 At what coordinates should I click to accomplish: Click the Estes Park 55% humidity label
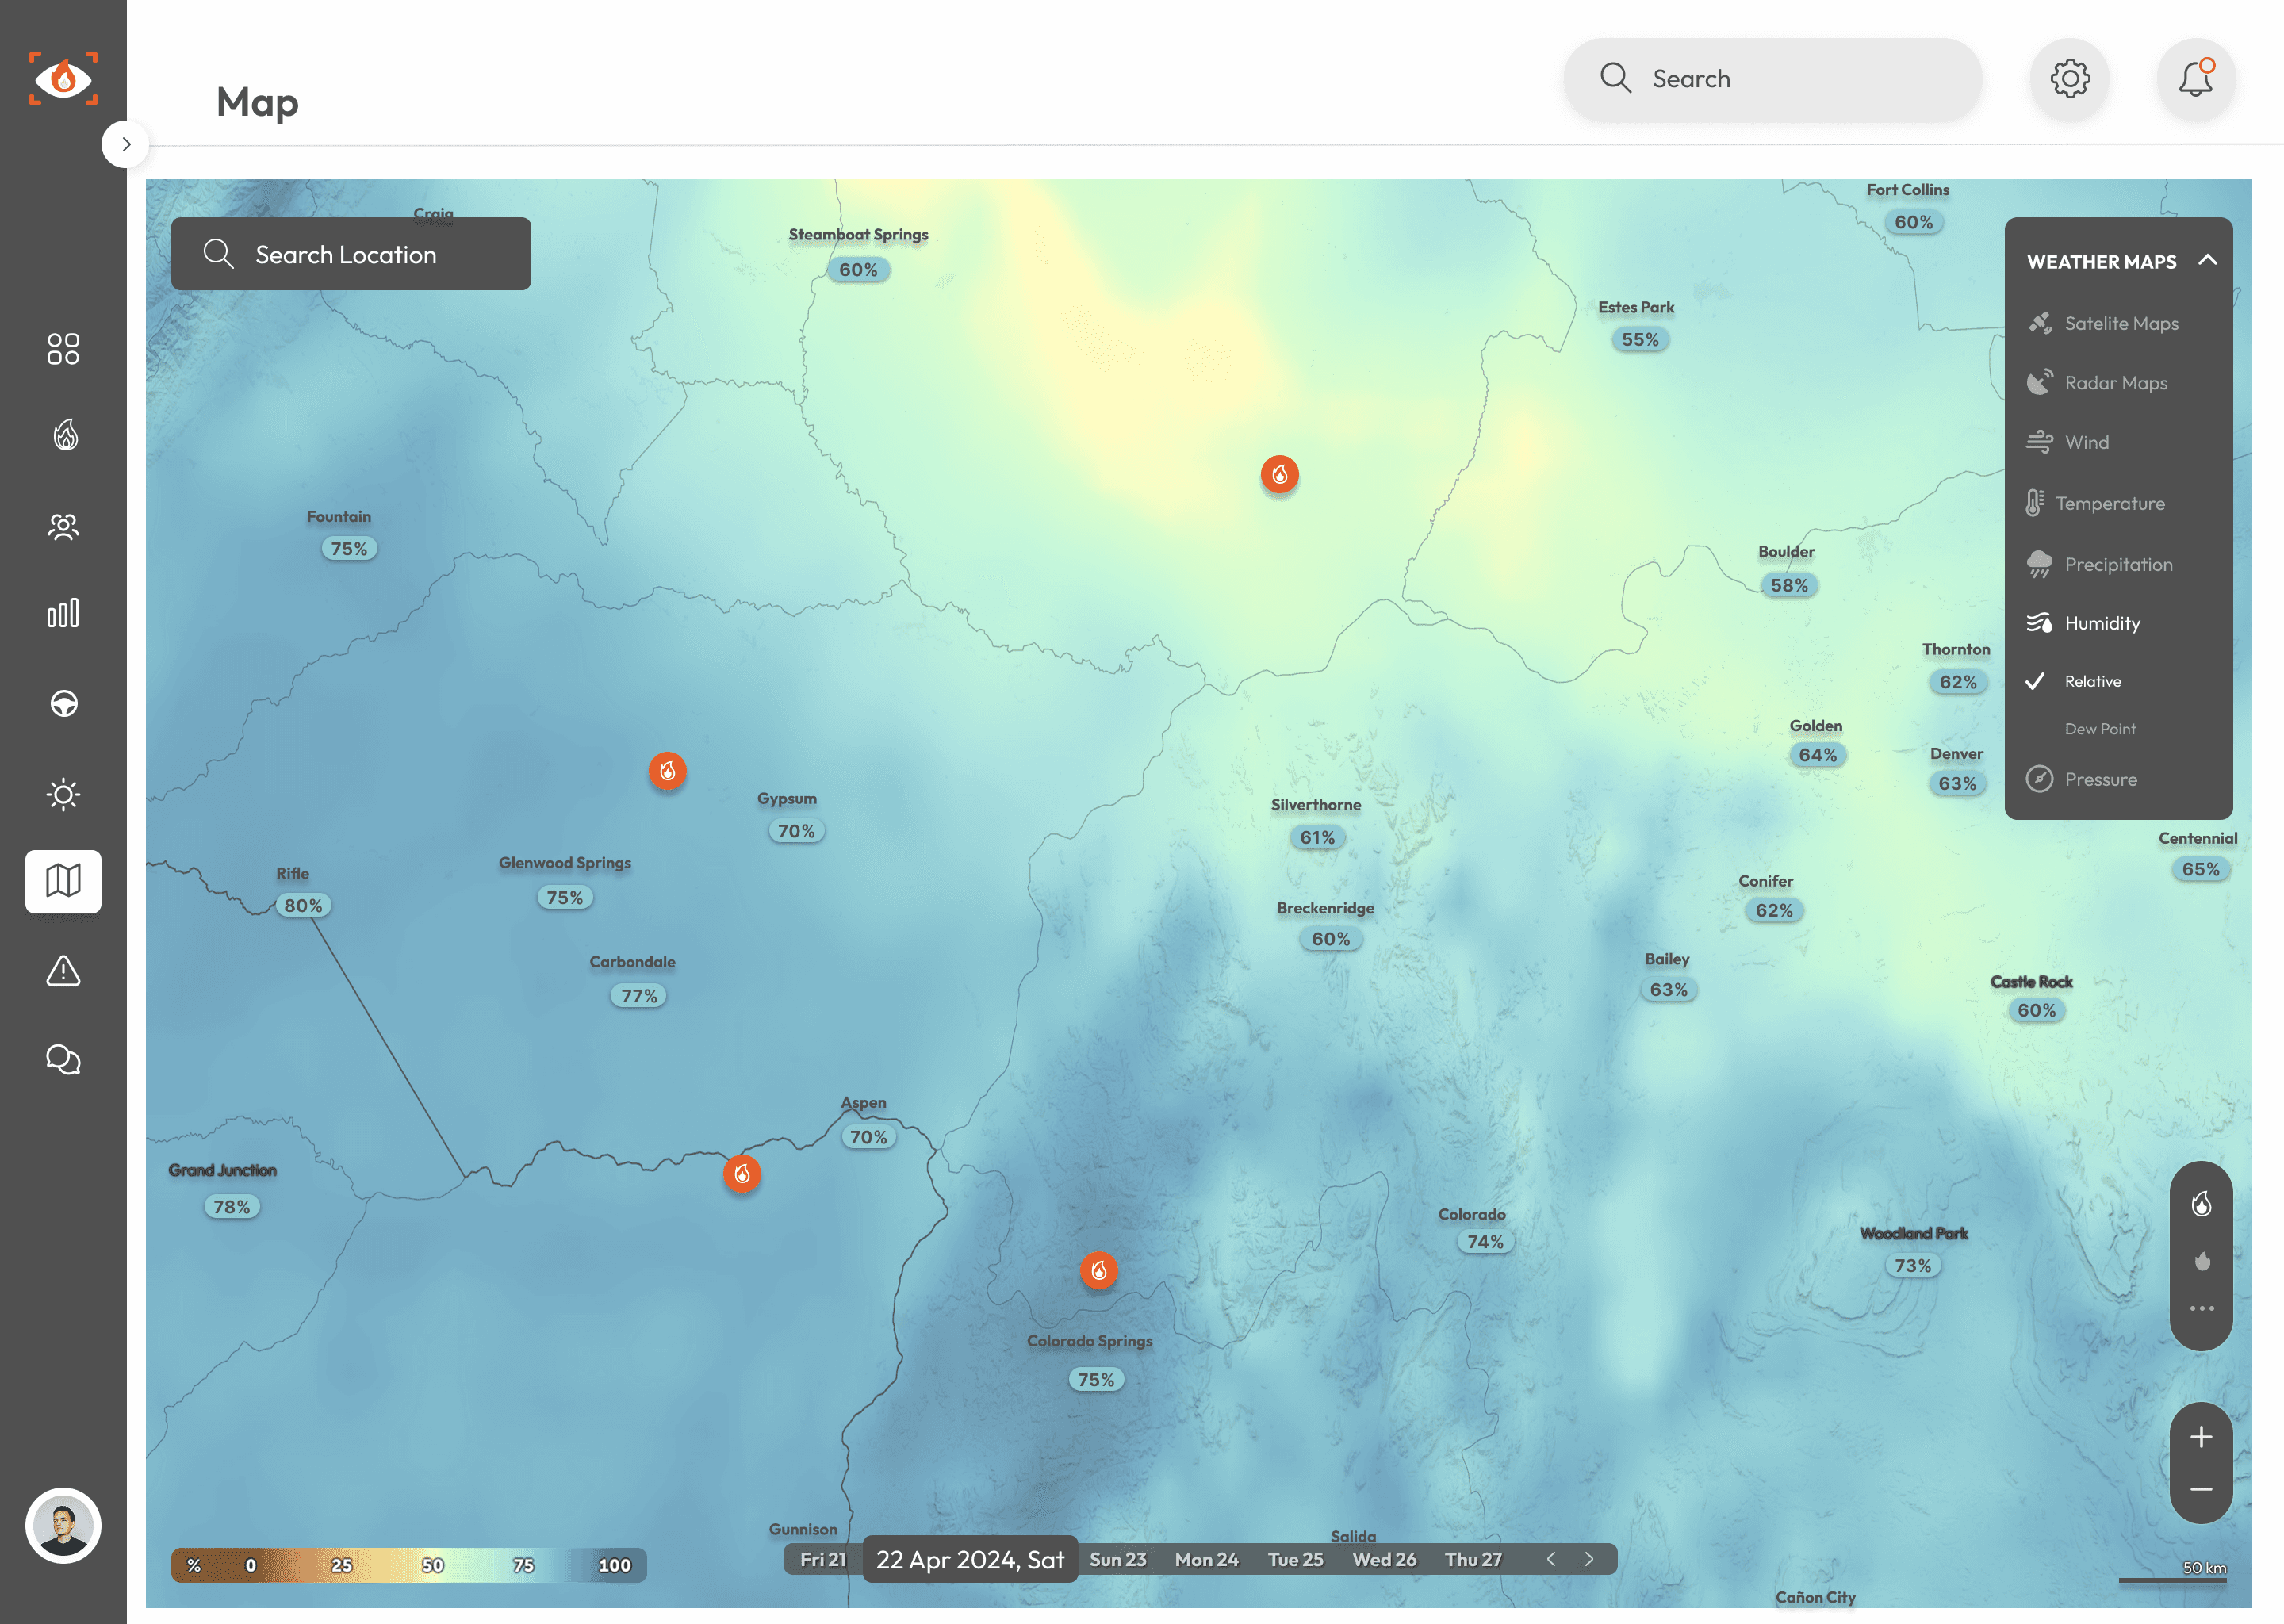point(1640,339)
